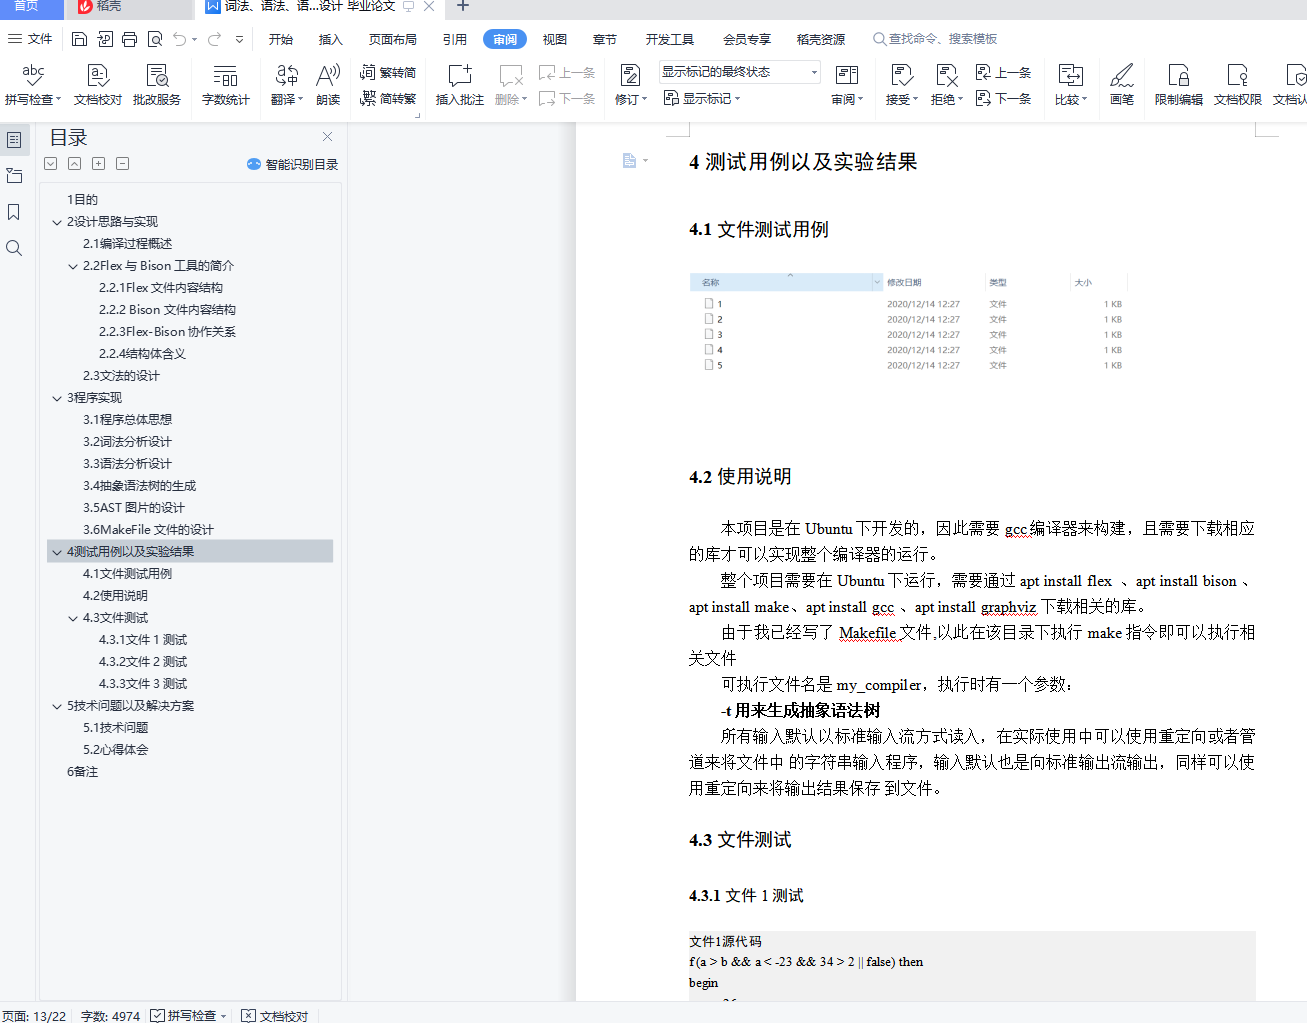Collapse the 4测试用例以及实验结果 outline section
1307x1023 pixels.
pos(57,552)
